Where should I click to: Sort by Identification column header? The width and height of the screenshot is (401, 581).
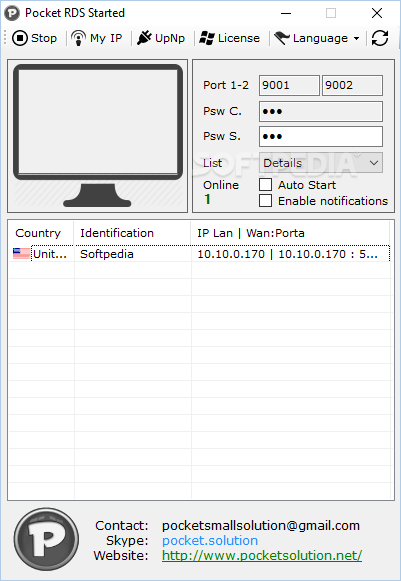pos(132,233)
